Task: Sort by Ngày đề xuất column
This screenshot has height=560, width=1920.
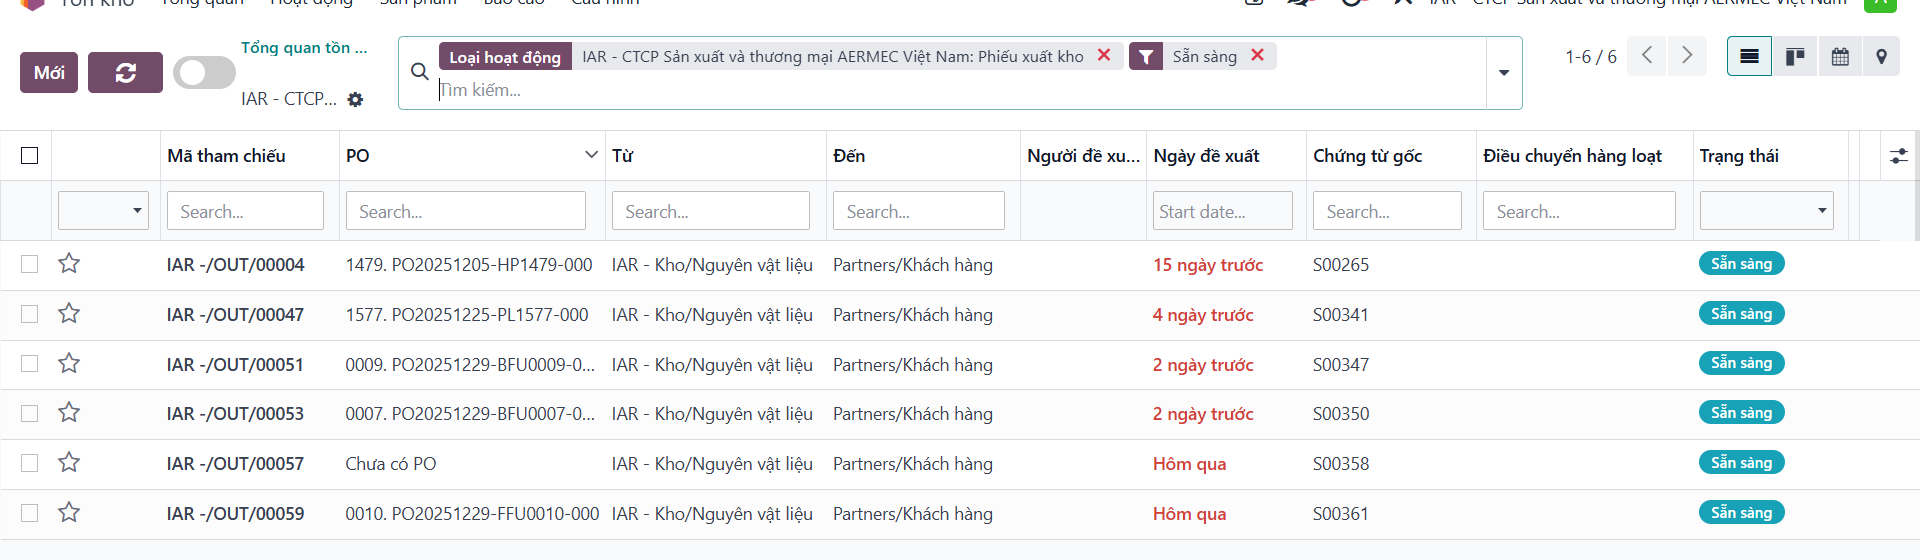Action: click(1206, 156)
